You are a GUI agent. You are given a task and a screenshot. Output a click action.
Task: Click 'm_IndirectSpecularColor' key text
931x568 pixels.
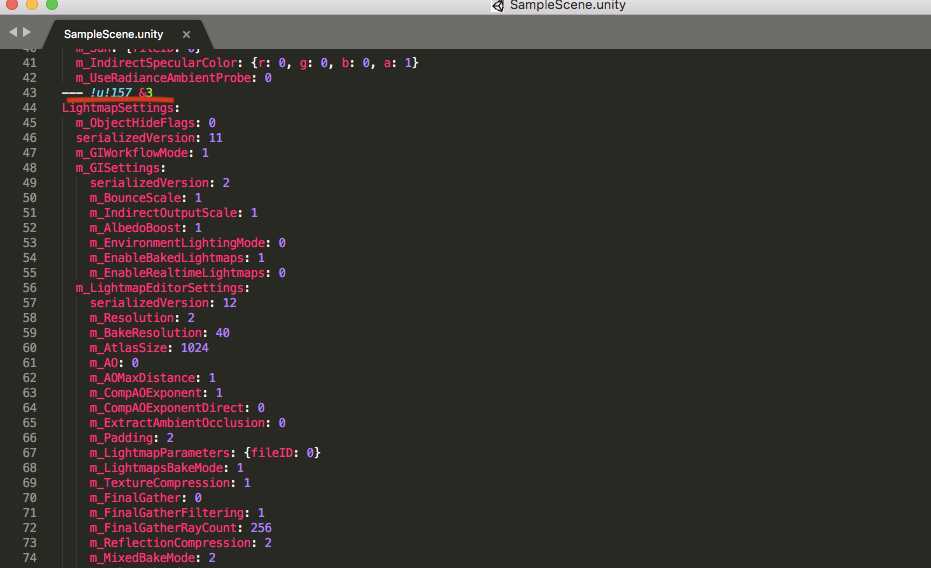[x=156, y=63]
